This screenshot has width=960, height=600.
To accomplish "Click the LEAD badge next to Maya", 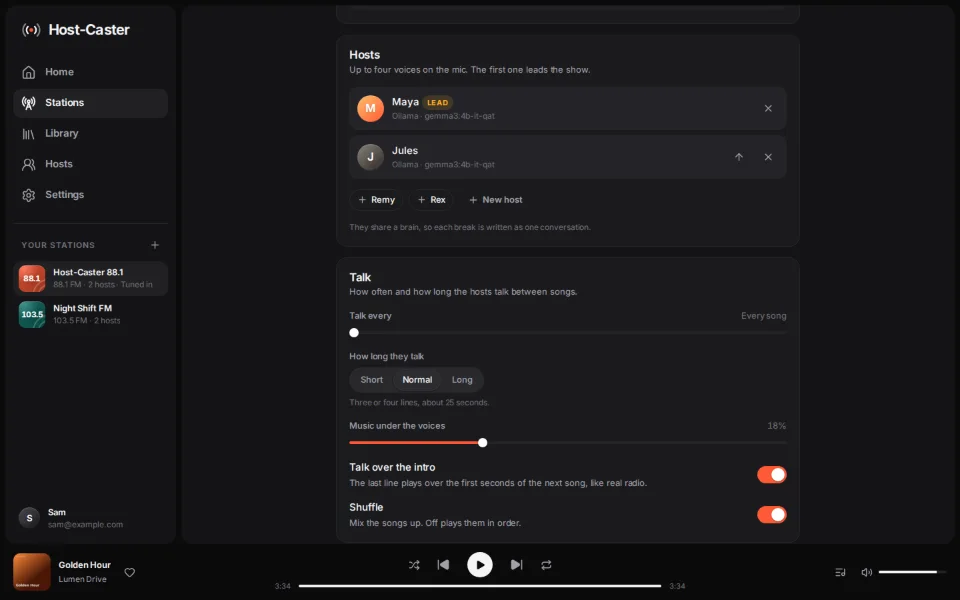I will [x=438, y=103].
